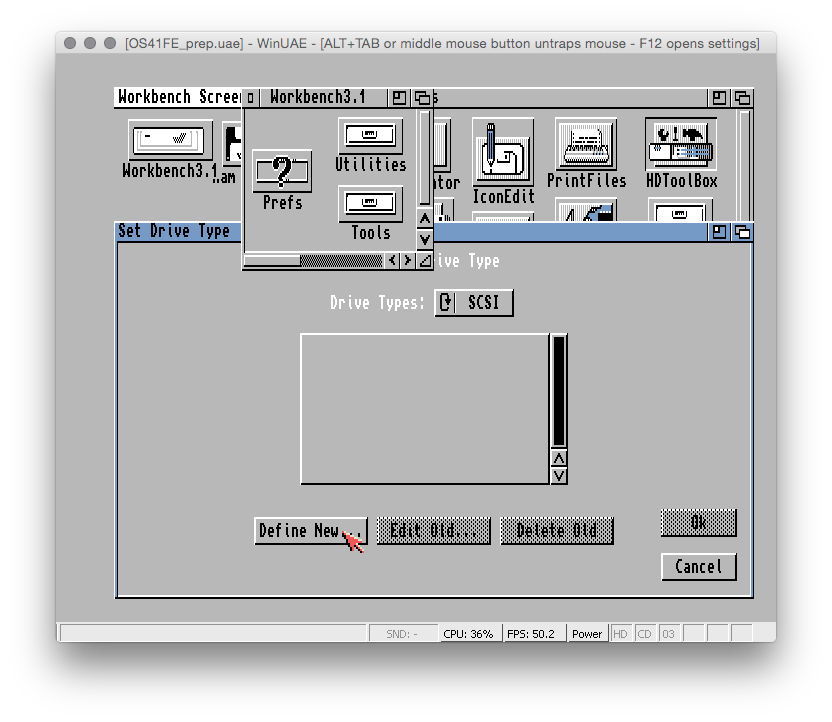Open the PrintFiles icon
This screenshot has height=722, width=832.
tap(586, 144)
